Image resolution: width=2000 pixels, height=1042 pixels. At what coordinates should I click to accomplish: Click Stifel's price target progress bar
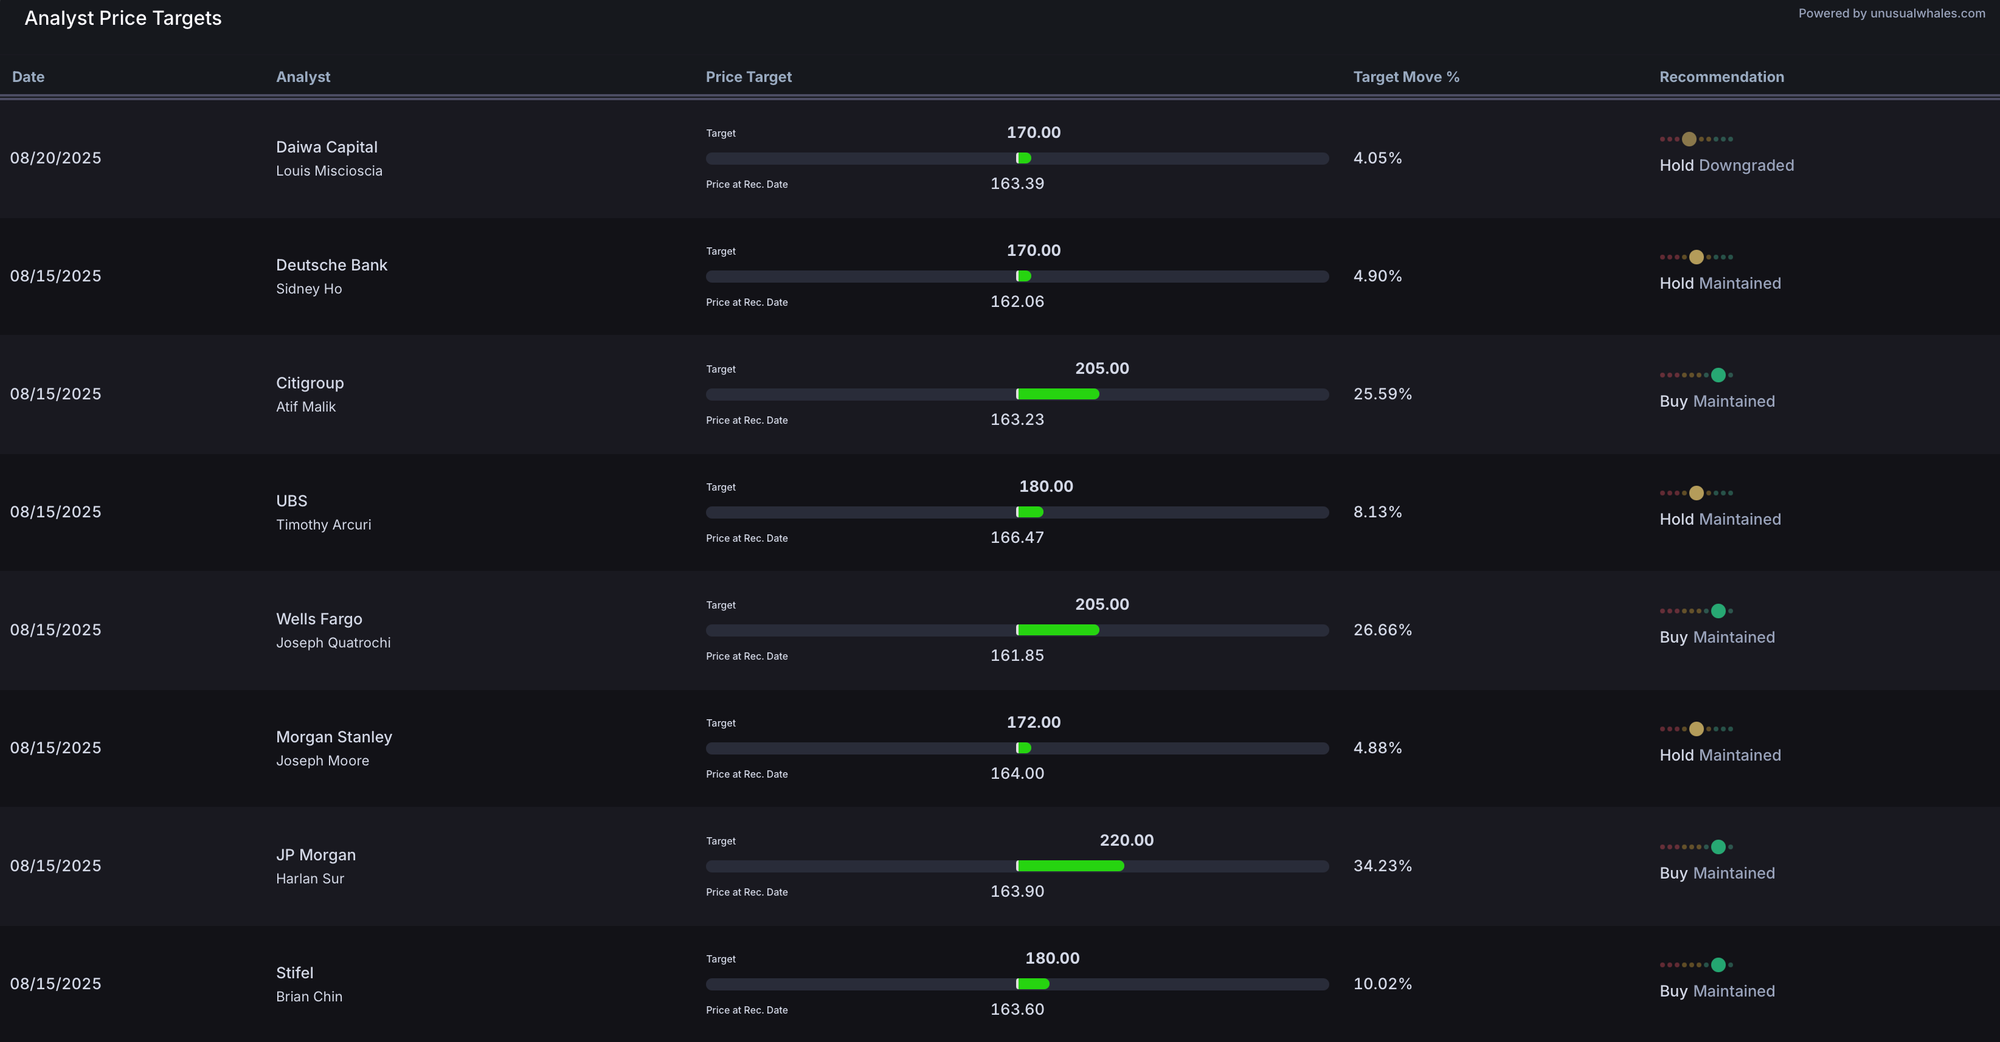click(x=1017, y=984)
